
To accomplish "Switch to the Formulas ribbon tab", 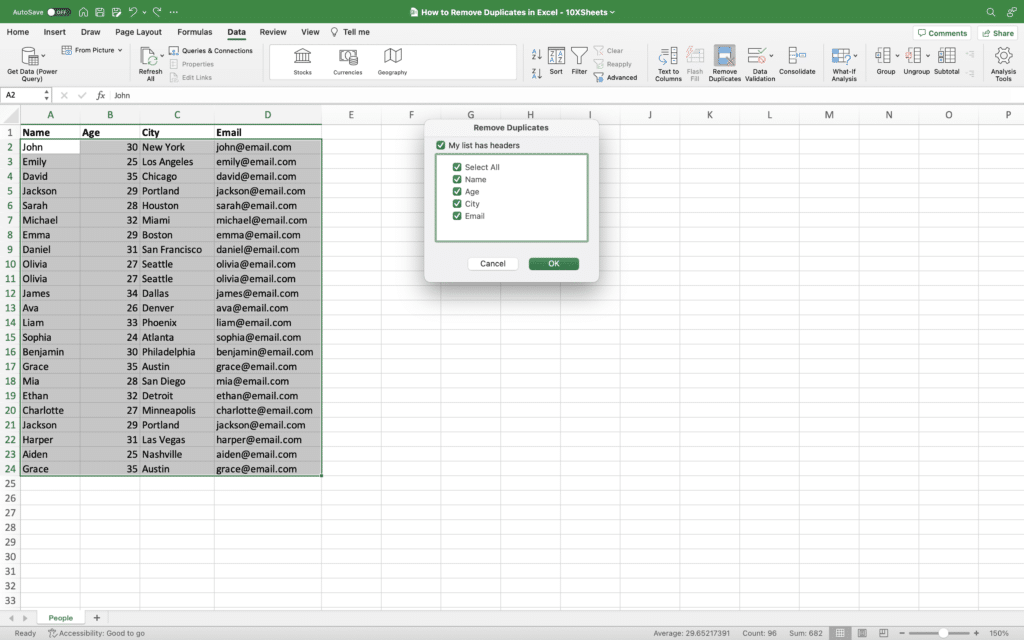I will pyautogui.click(x=194, y=31).
